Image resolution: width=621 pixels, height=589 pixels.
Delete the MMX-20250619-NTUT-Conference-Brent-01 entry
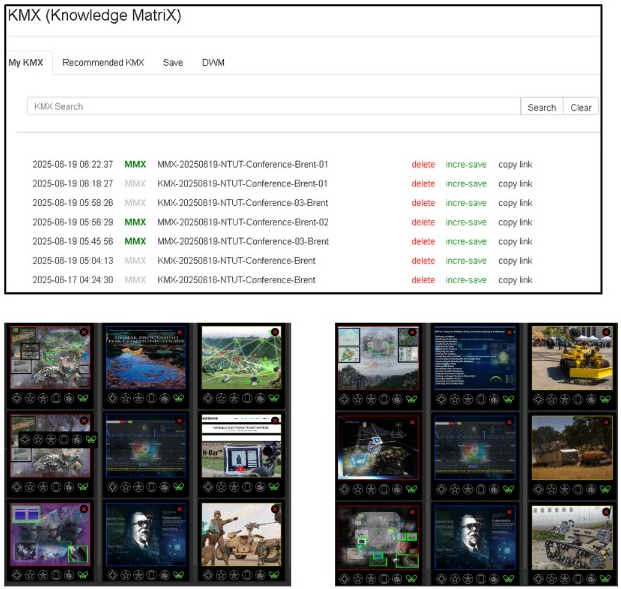[423, 164]
